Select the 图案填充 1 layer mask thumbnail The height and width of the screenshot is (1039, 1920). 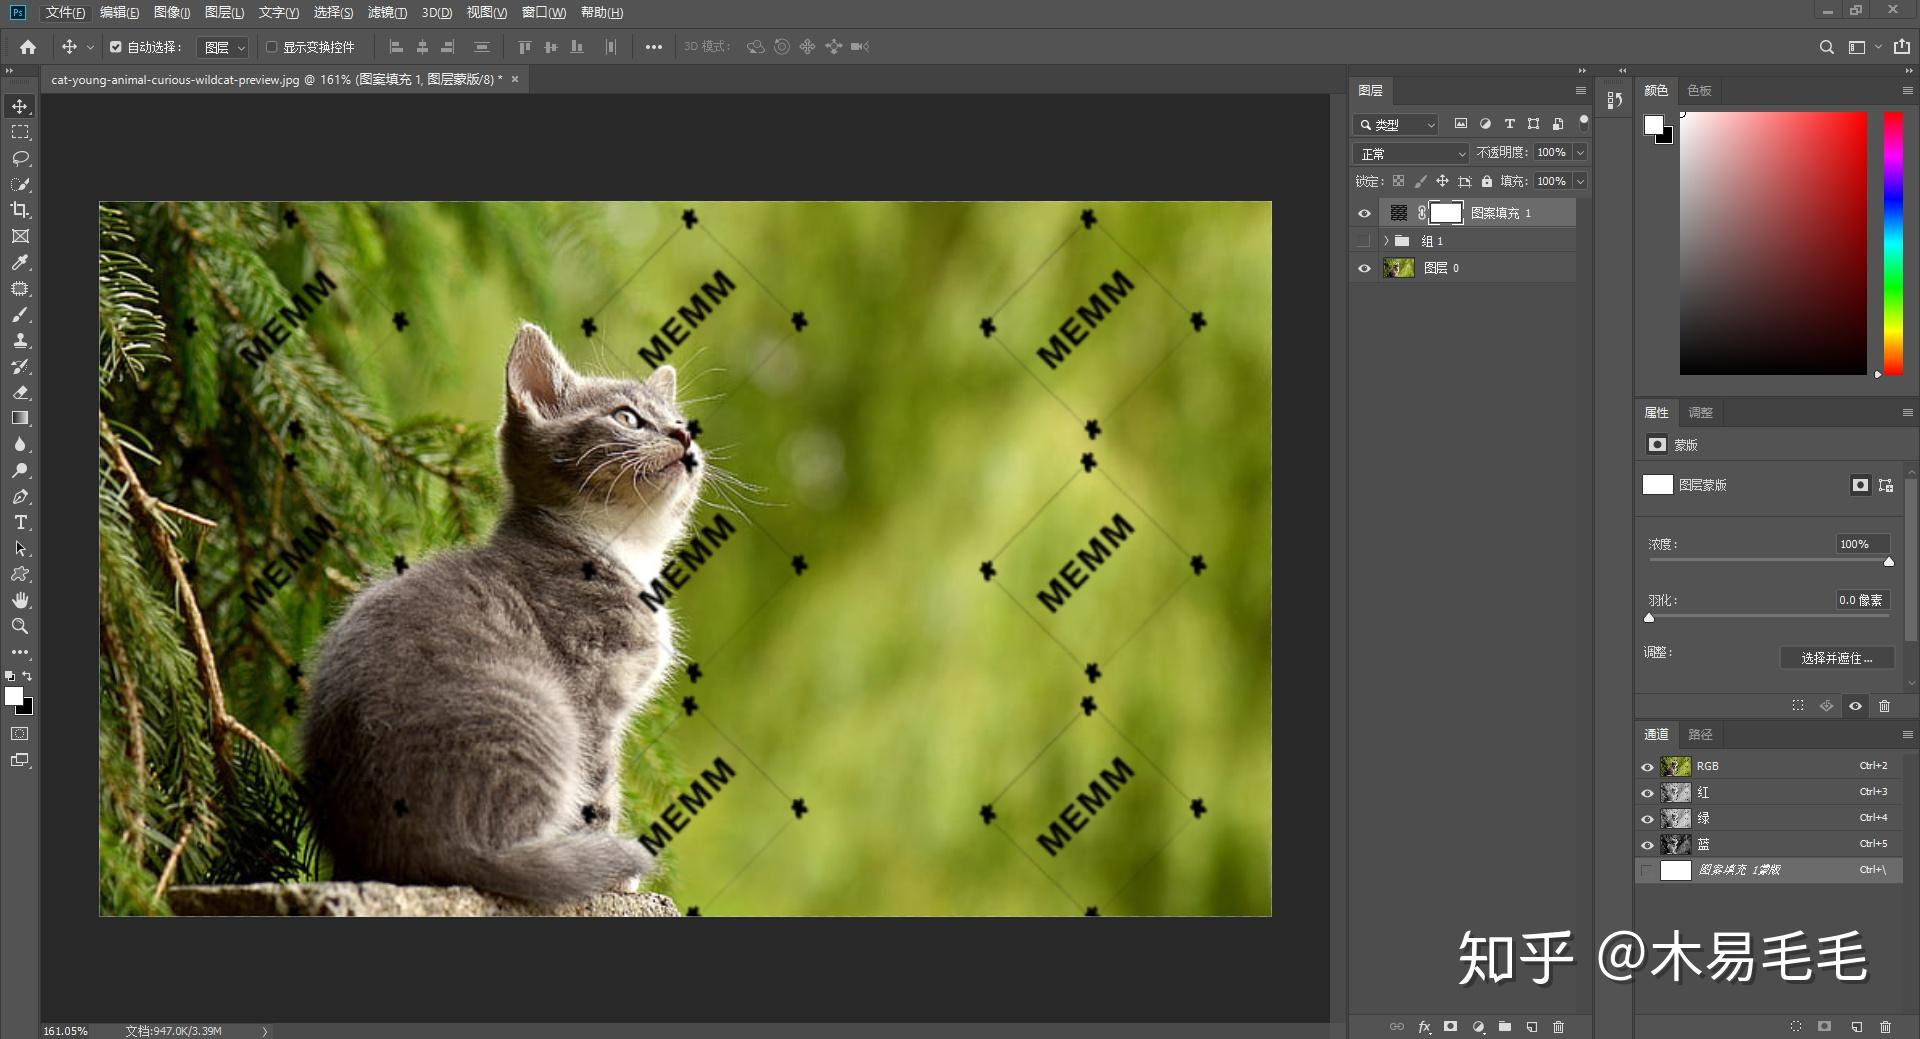(1445, 213)
